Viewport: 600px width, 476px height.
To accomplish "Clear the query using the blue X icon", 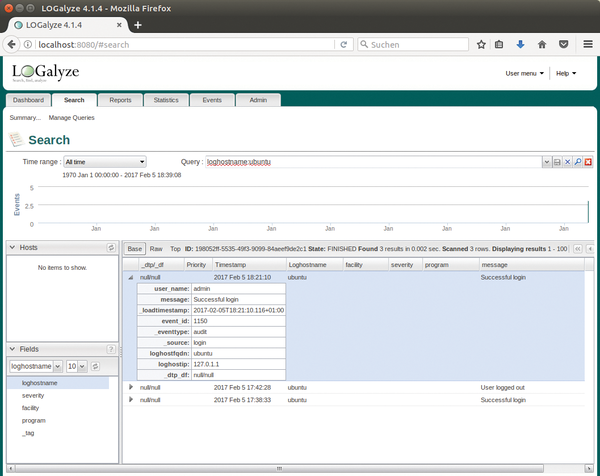I will (567, 161).
